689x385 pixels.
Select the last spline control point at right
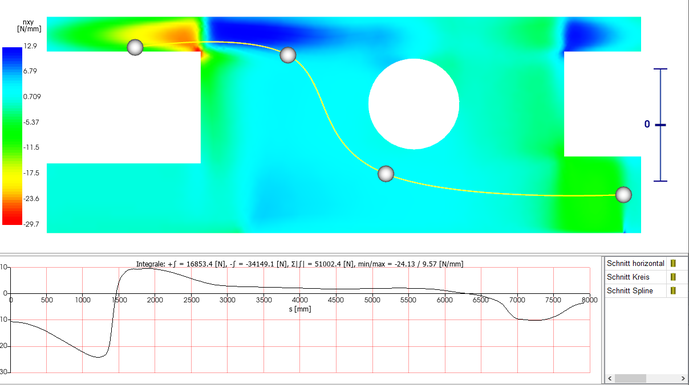[624, 195]
